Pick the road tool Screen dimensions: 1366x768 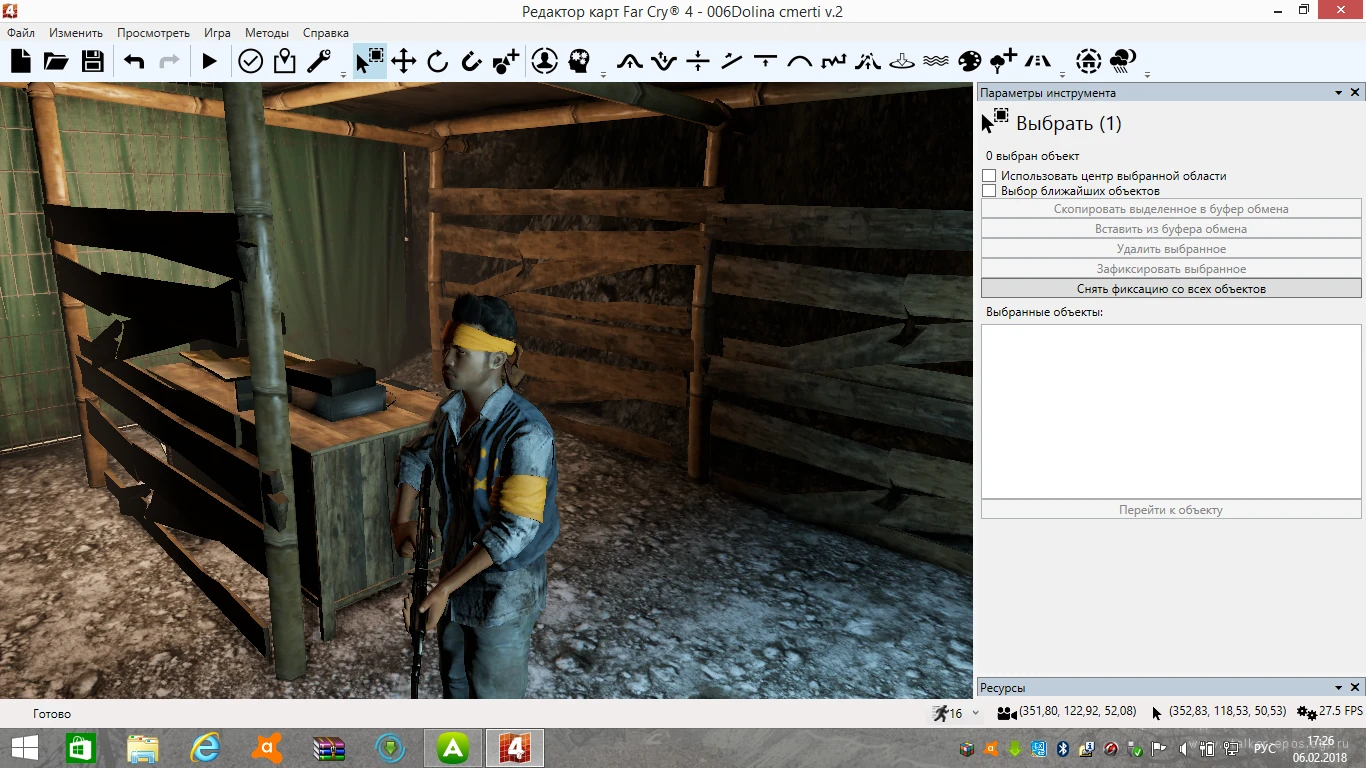1038,61
